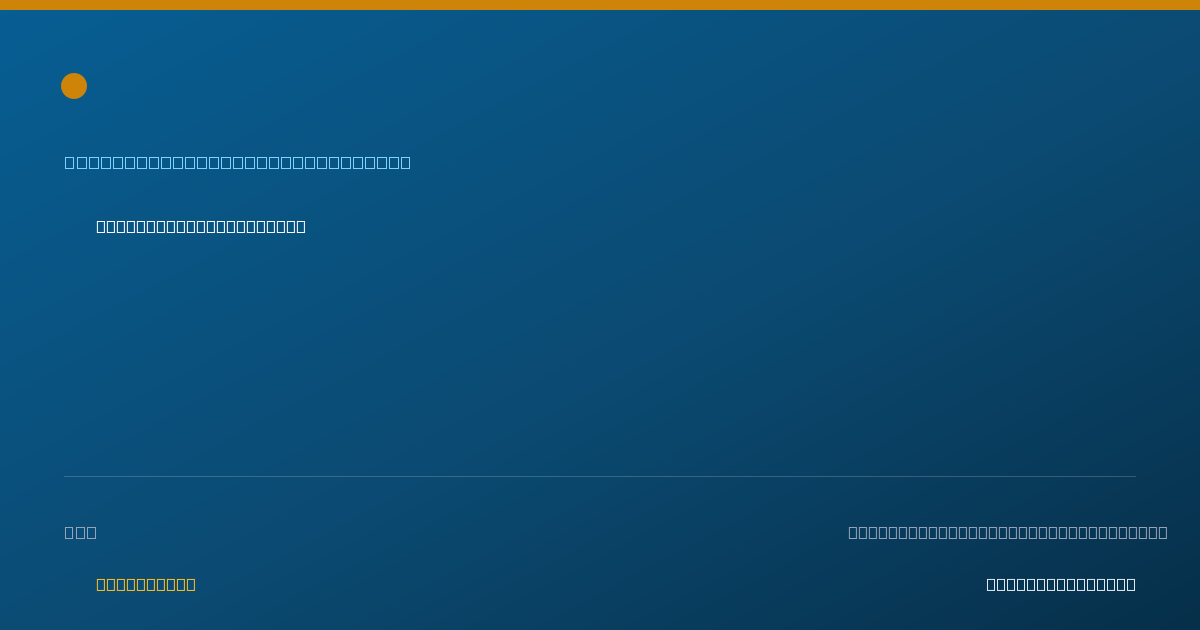1200x630 pixels.
Task: Click the long gray caption at bottom right
Action: (1007, 532)
